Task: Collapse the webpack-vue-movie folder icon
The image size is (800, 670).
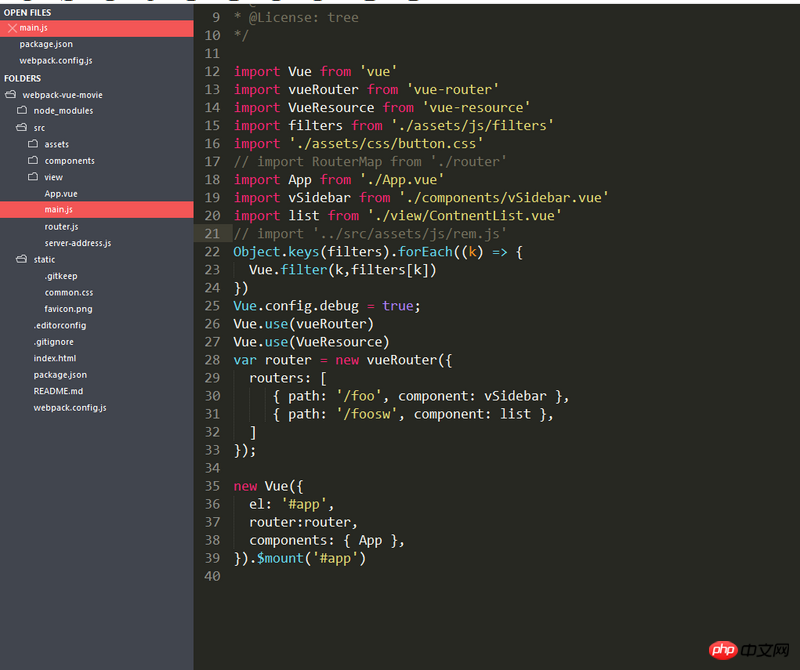Action: [11, 95]
